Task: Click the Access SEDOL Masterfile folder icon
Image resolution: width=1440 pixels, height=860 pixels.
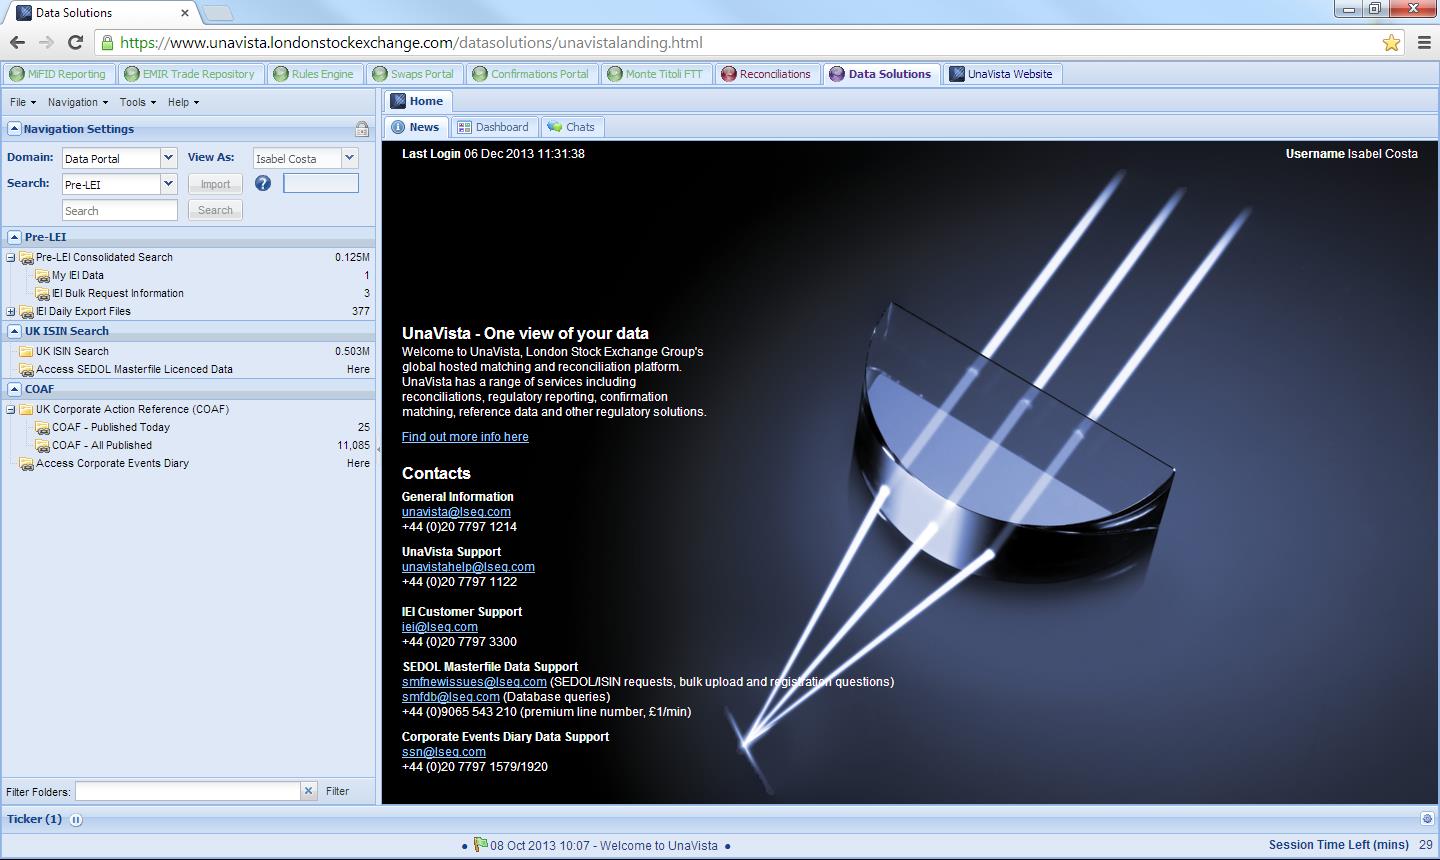Action: coord(26,369)
